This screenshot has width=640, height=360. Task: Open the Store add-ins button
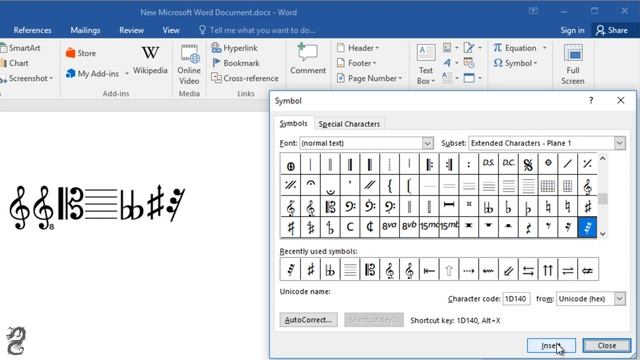point(81,53)
